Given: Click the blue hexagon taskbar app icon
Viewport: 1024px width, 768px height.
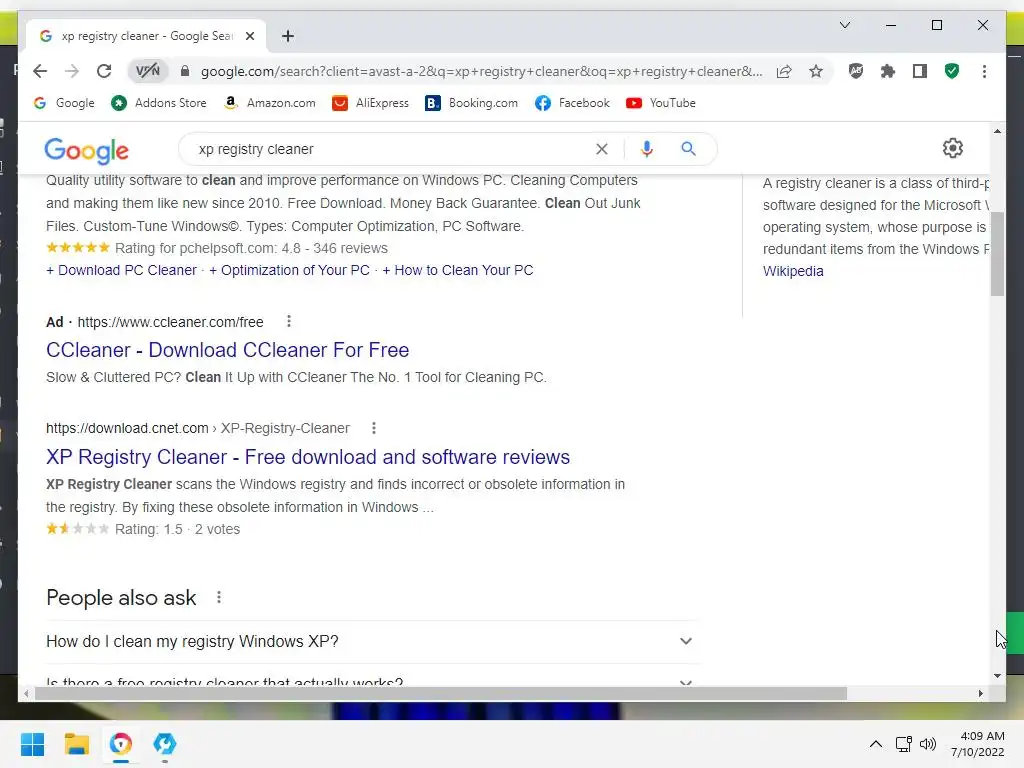Looking at the screenshot, I should pyautogui.click(x=165, y=744).
